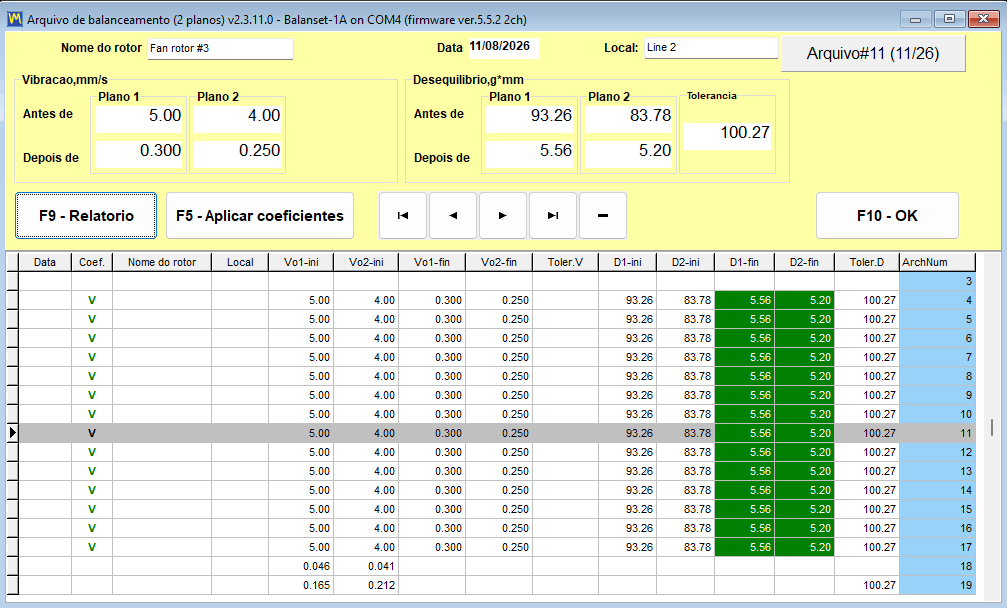
Task: Click Toler.D value 100.27 in row 19
Action: pyautogui.click(x=867, y=585)
